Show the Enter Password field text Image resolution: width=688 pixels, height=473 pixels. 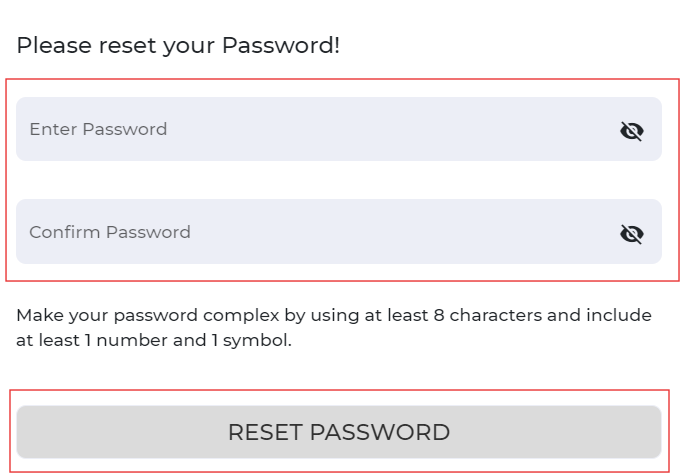click(x=631, y=131)
